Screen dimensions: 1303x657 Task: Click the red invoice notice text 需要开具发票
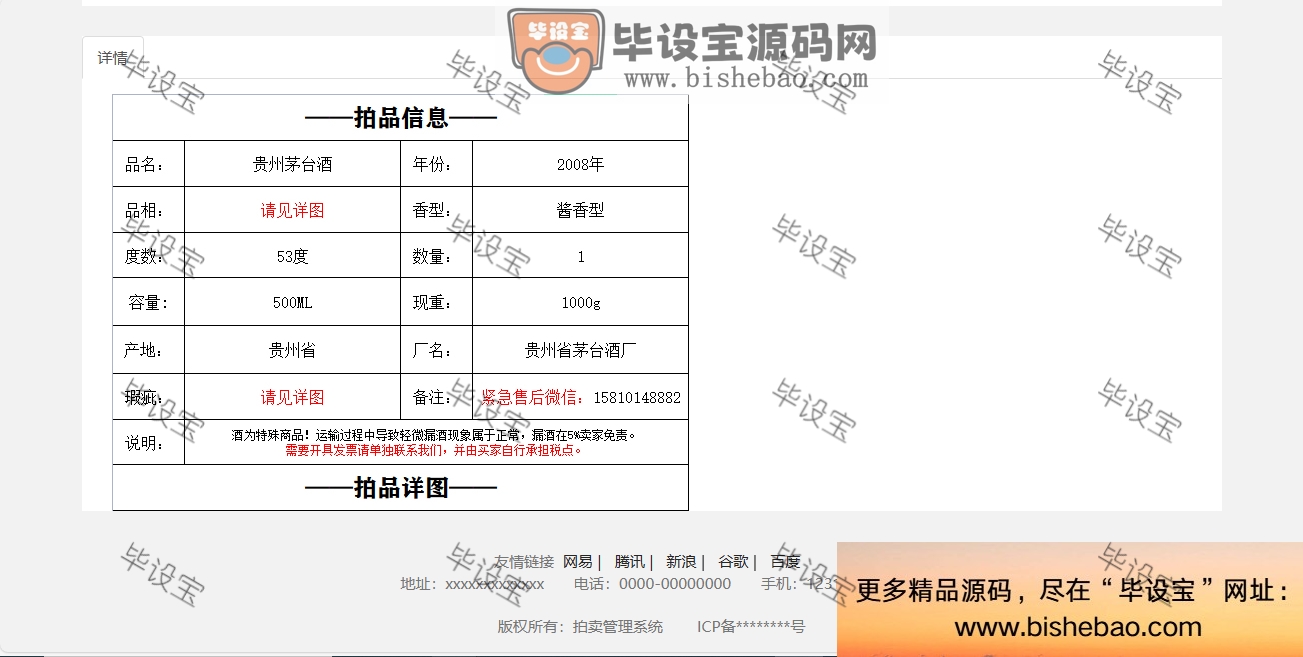[434, 450]
